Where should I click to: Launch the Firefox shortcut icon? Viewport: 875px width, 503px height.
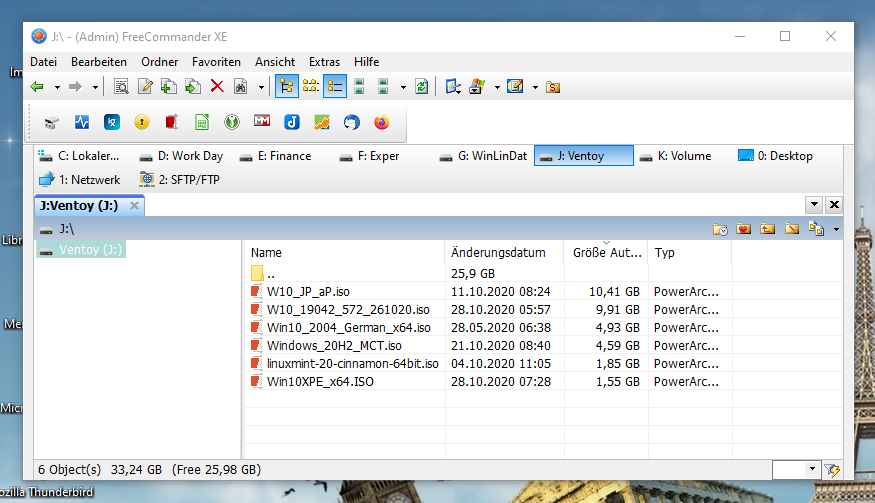click(x=382, y=122)
